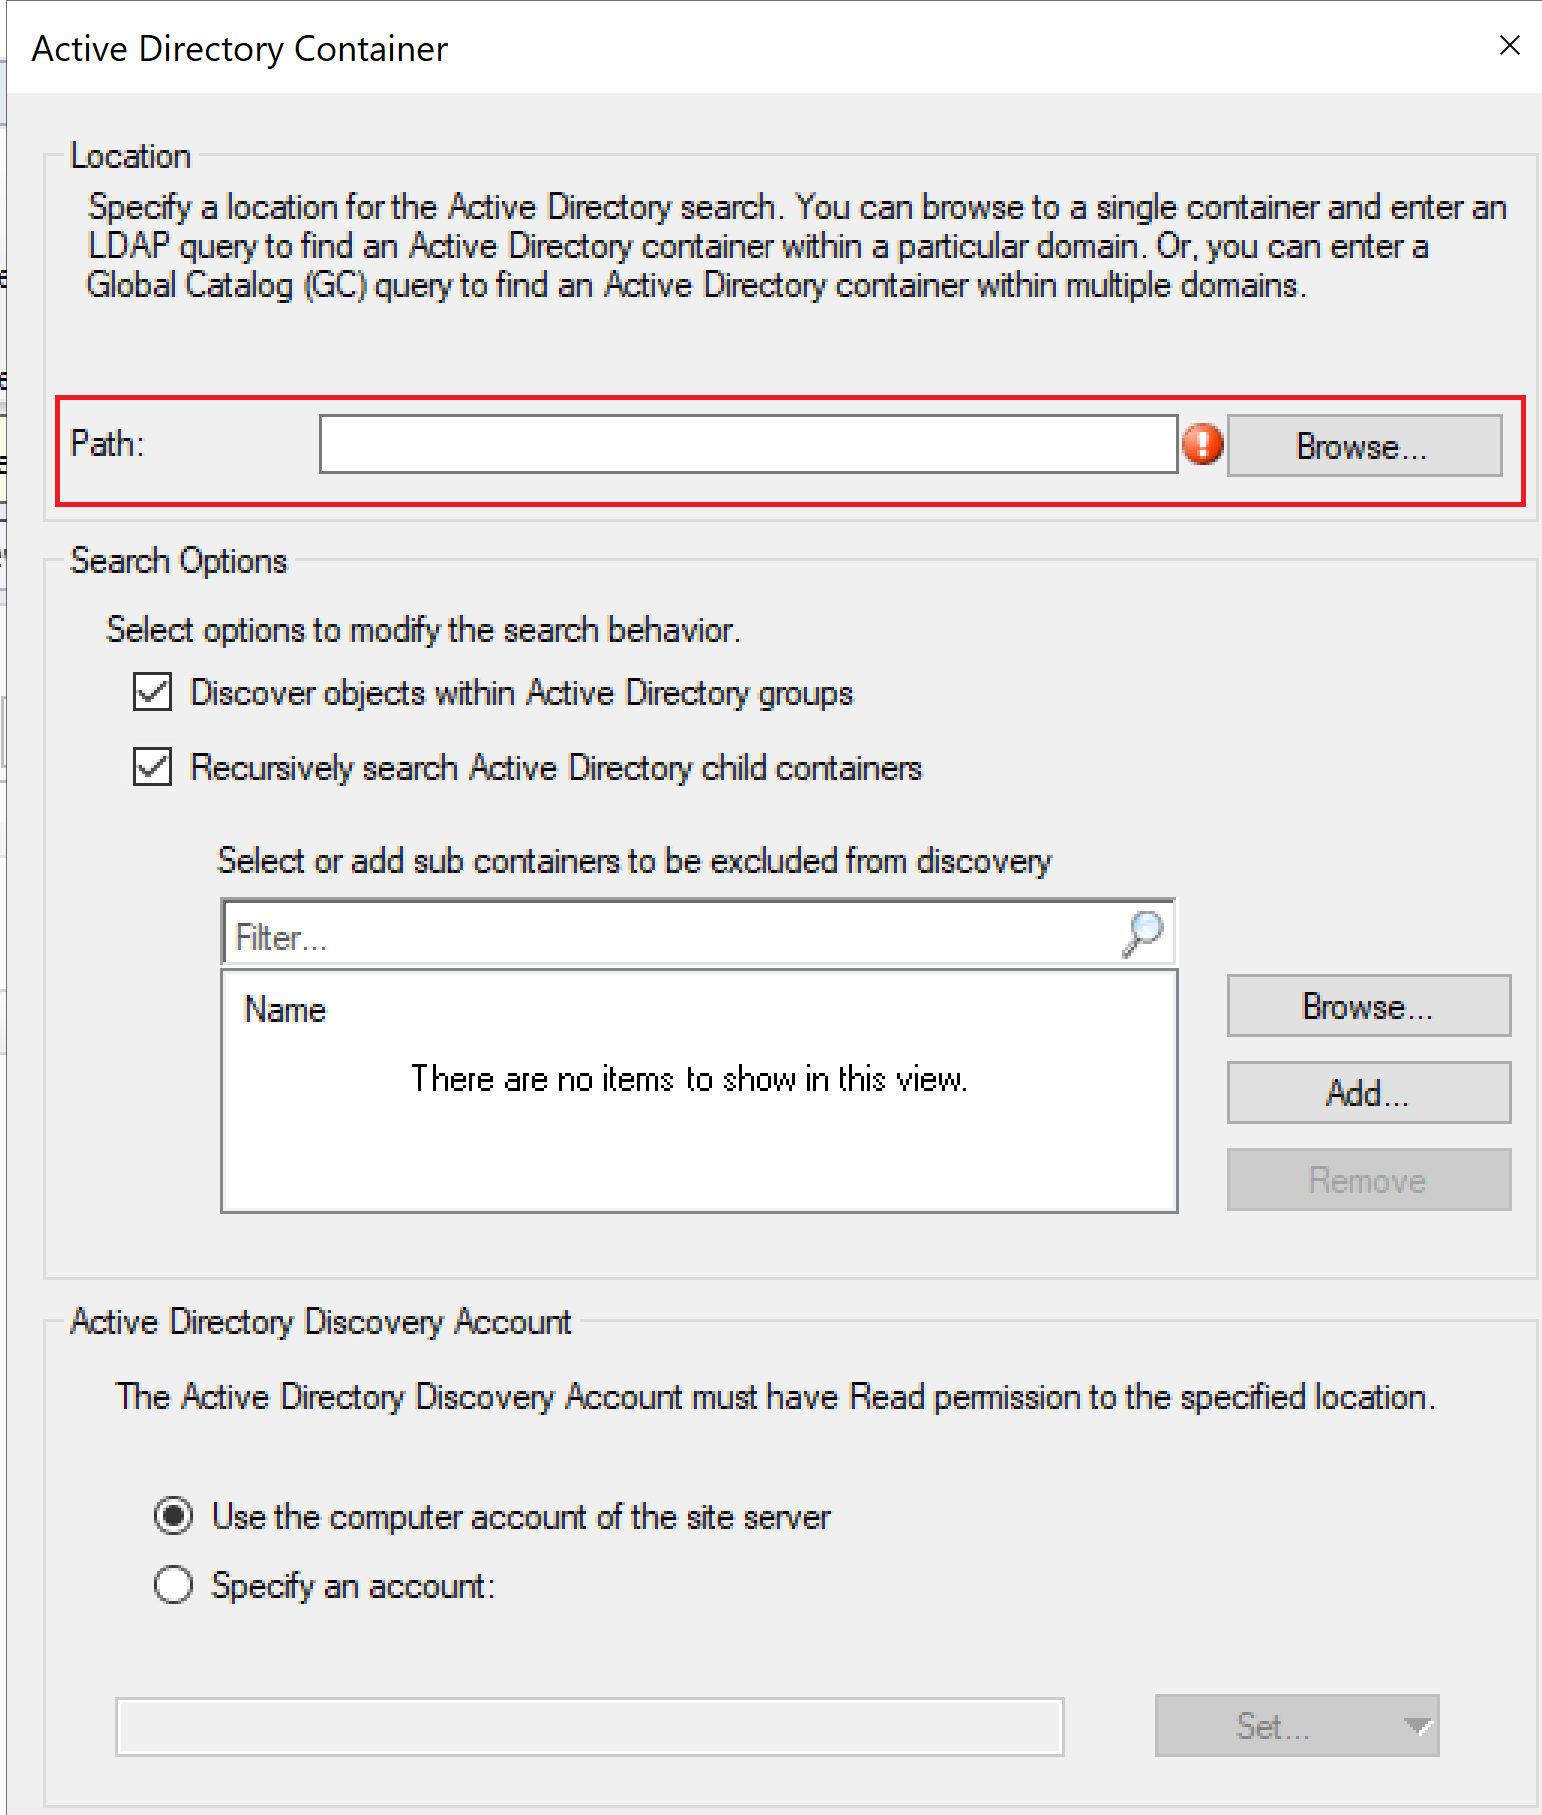This screenshot has width=1542, height=1815.
Task: Click the Set... button label
Action: [1272, 1726]
